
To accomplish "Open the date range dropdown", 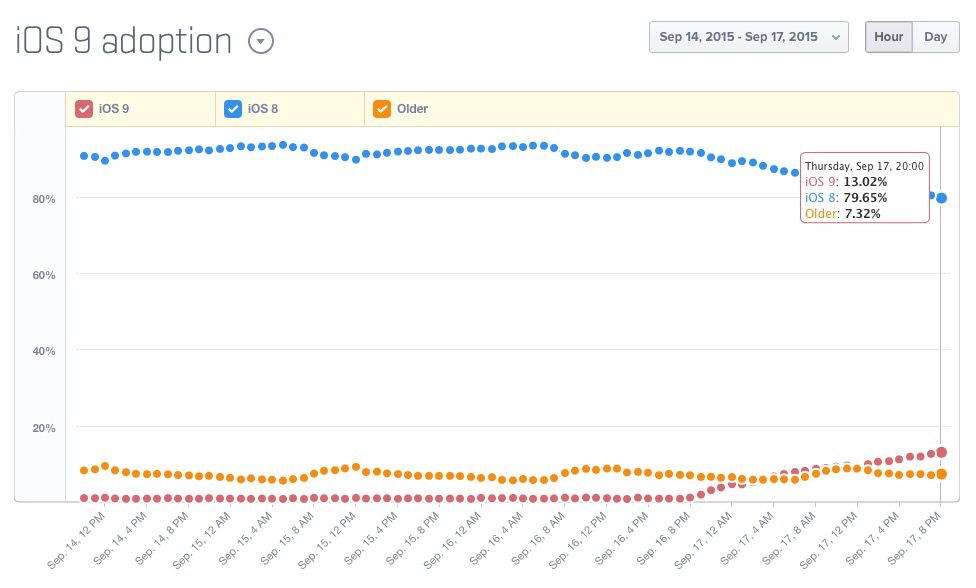I will click(x=748, y=37).
